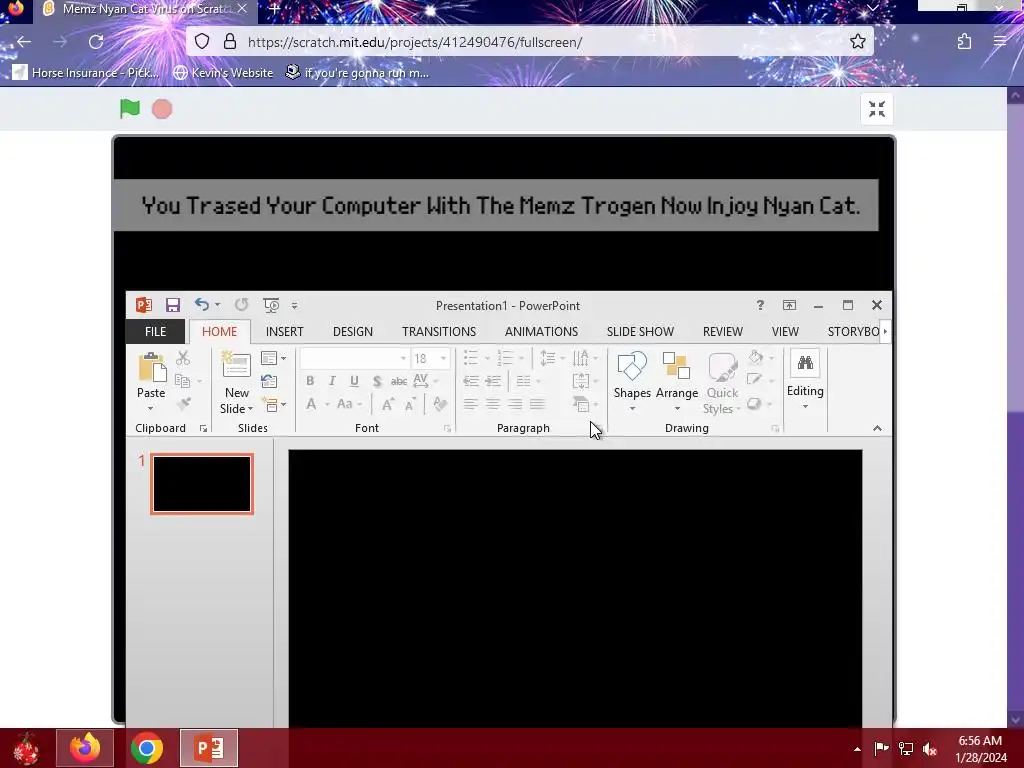Open Chrome from the taskbar

click(147, 748)
